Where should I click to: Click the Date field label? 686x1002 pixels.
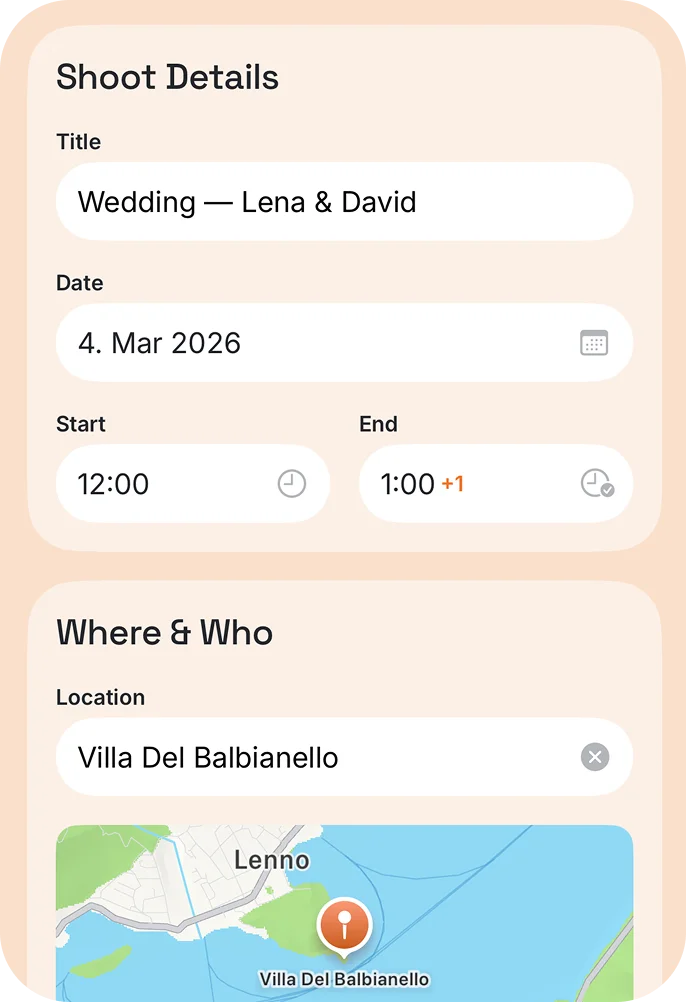[x=79, y=283]
